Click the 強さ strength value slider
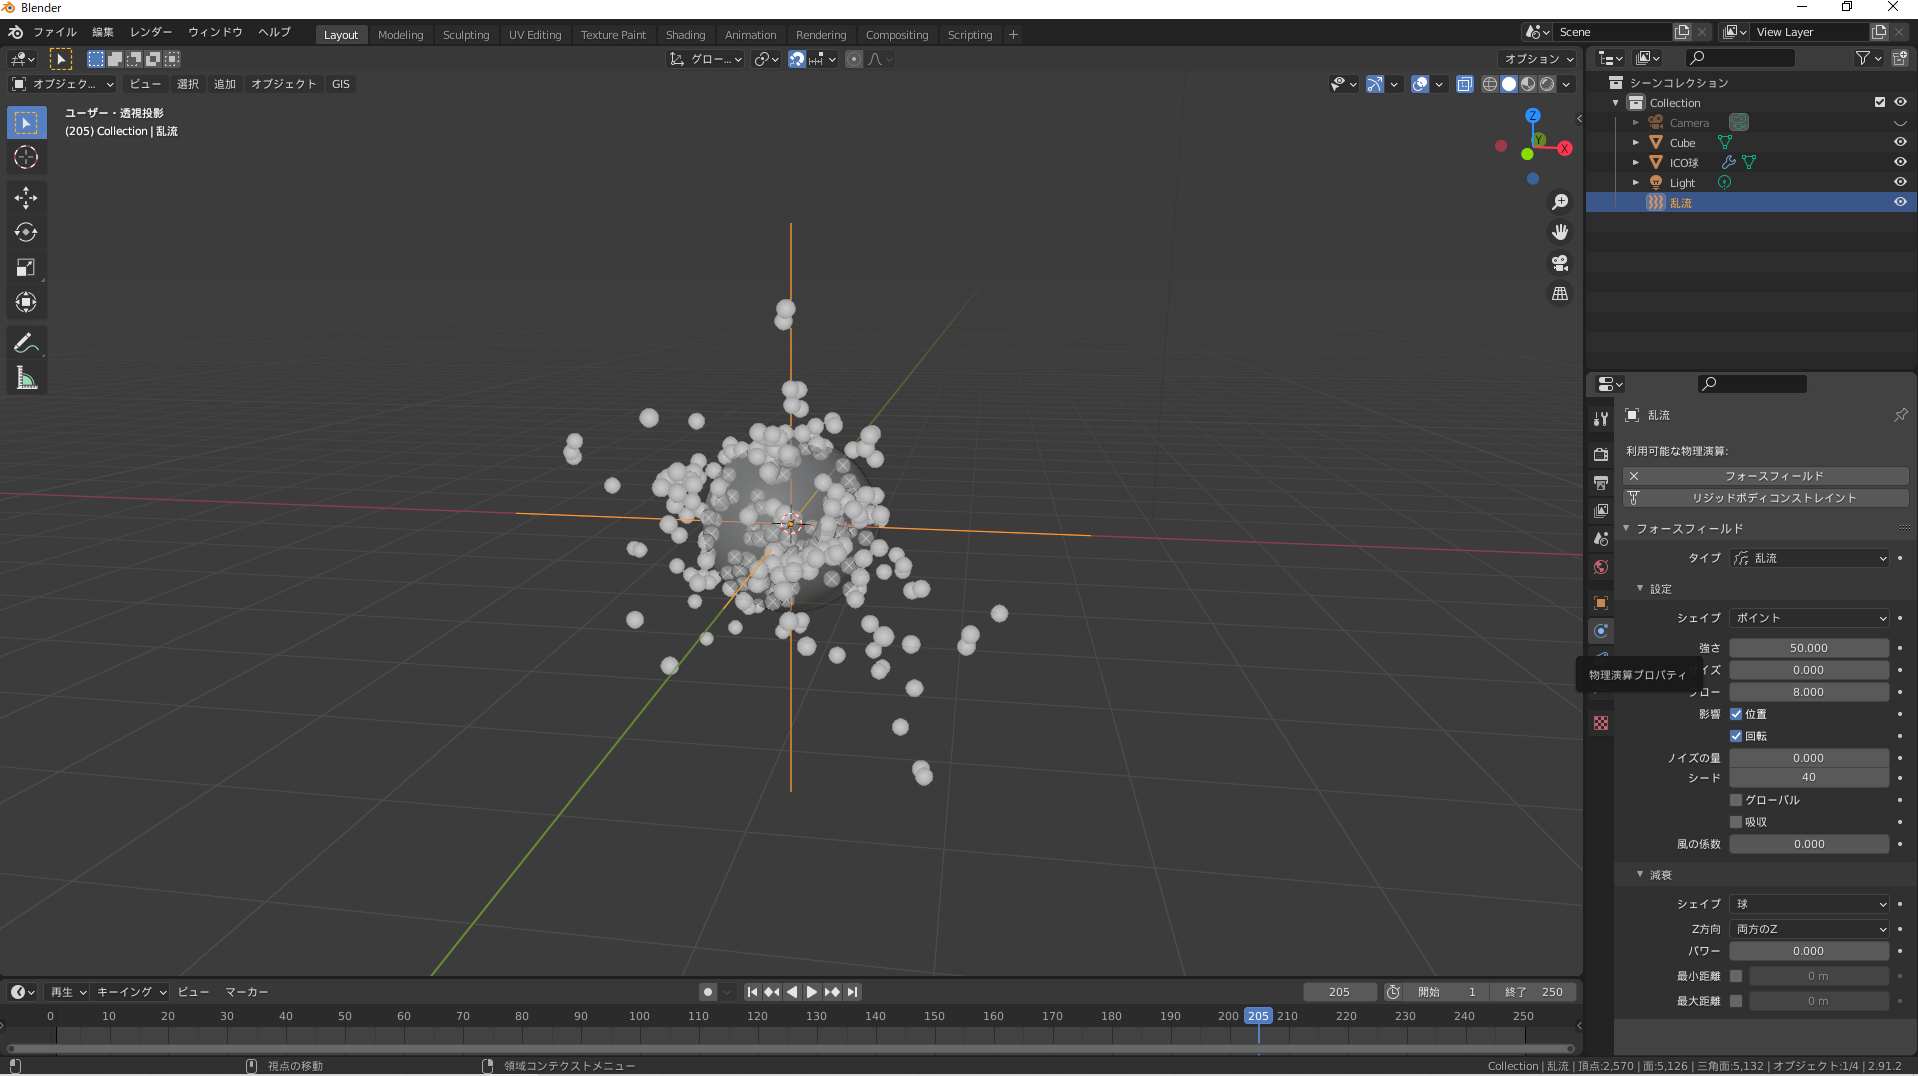This screenshot has height=1076, width=1918. pos(1808,648)
